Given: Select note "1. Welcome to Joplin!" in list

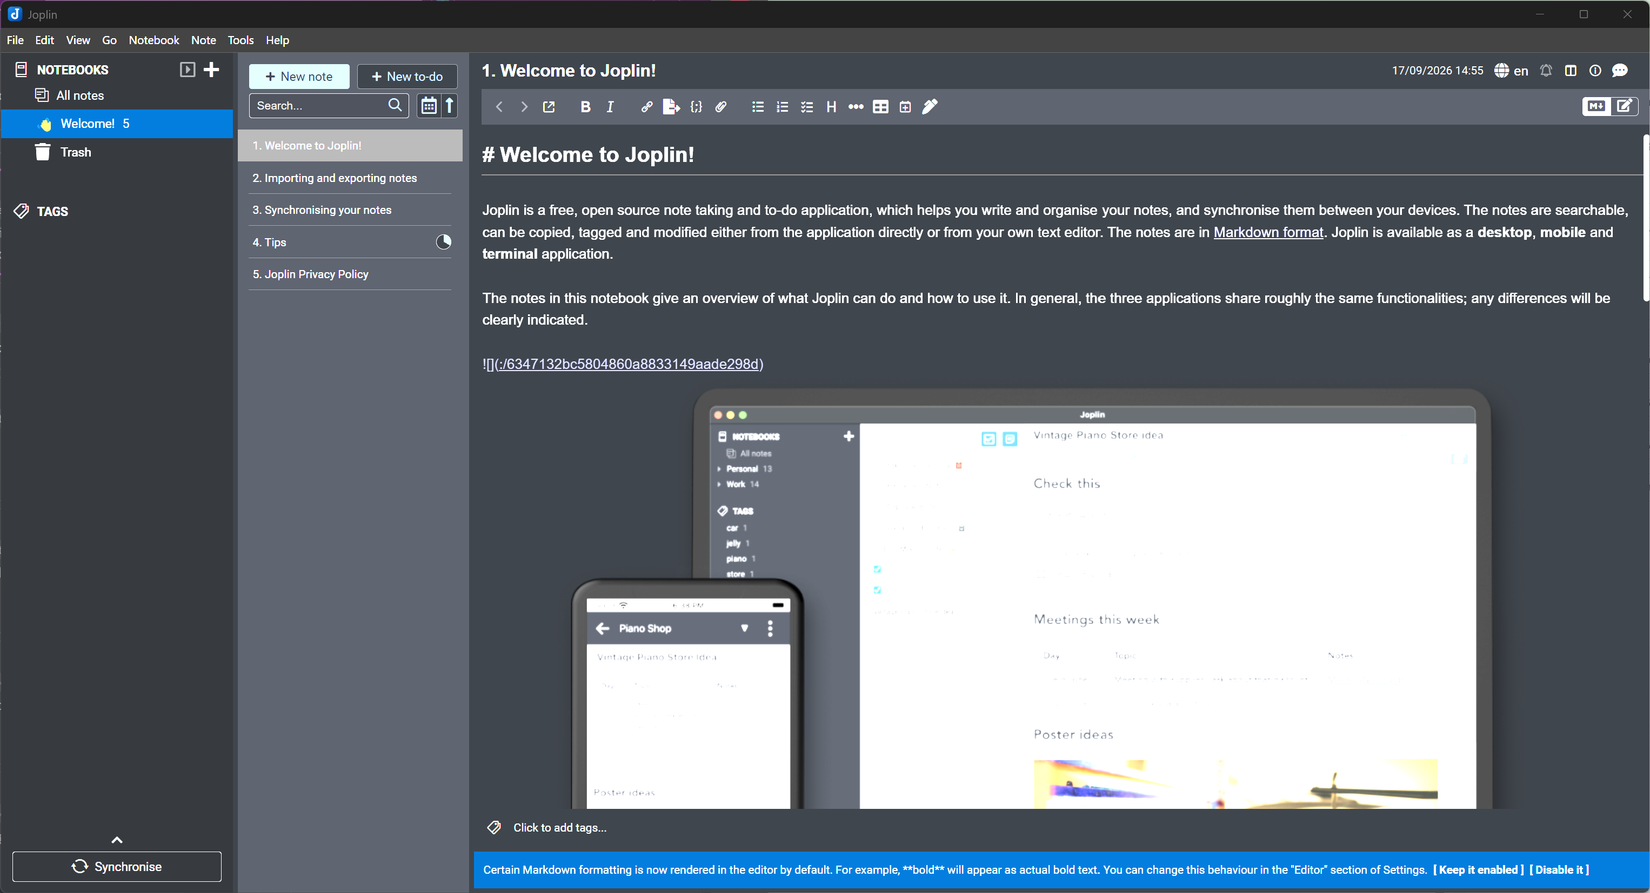Looking at the screenshot, I should coord(350,146).
